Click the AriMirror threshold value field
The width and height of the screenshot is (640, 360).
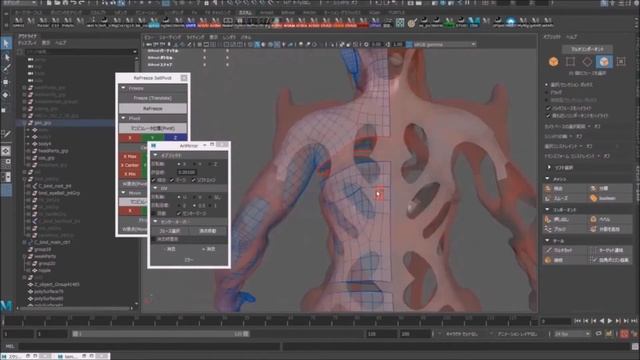[187, 172]
